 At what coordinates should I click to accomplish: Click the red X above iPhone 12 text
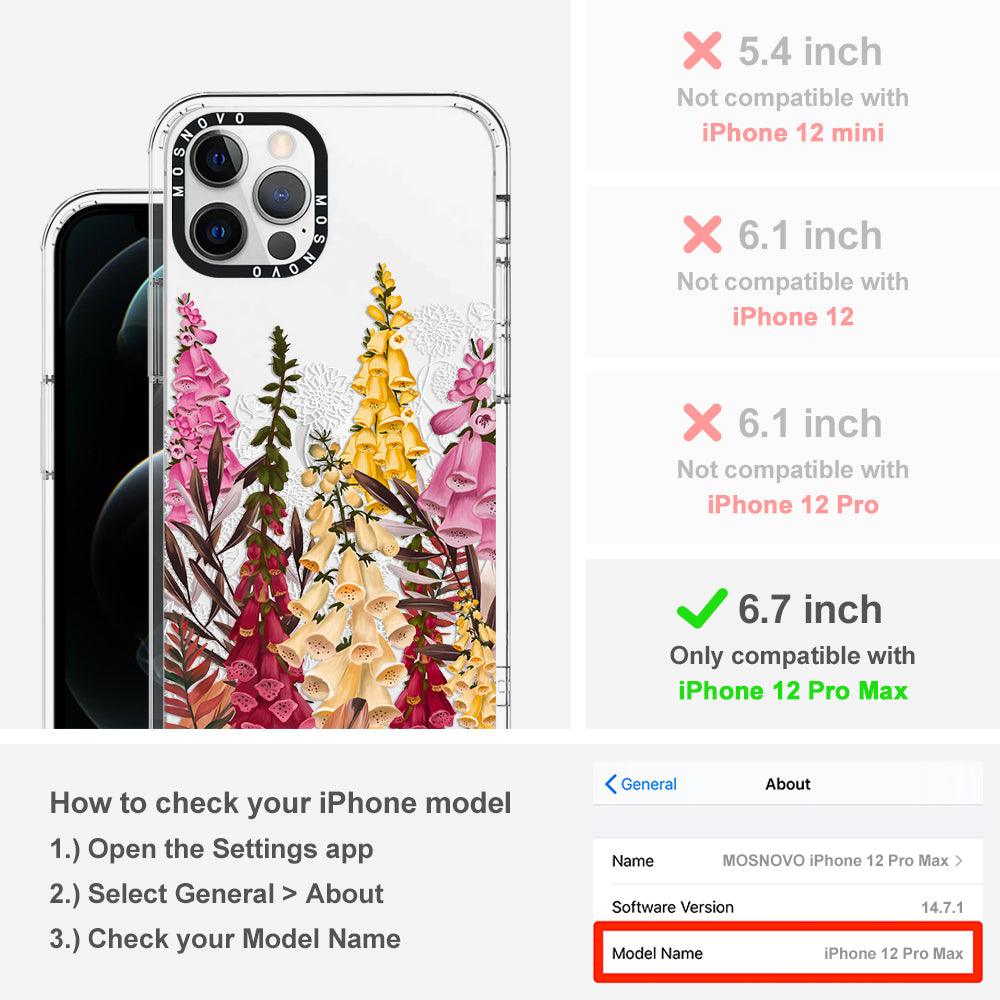coord(702,234)
